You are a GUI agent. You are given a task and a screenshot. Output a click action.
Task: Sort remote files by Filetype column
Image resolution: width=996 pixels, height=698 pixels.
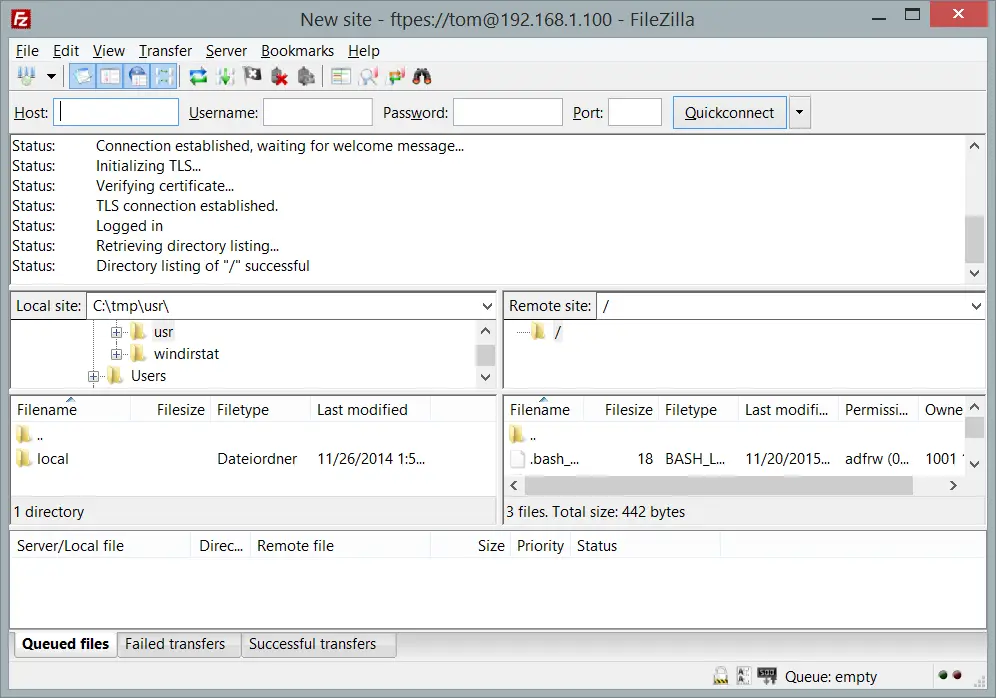coord(698,410)
